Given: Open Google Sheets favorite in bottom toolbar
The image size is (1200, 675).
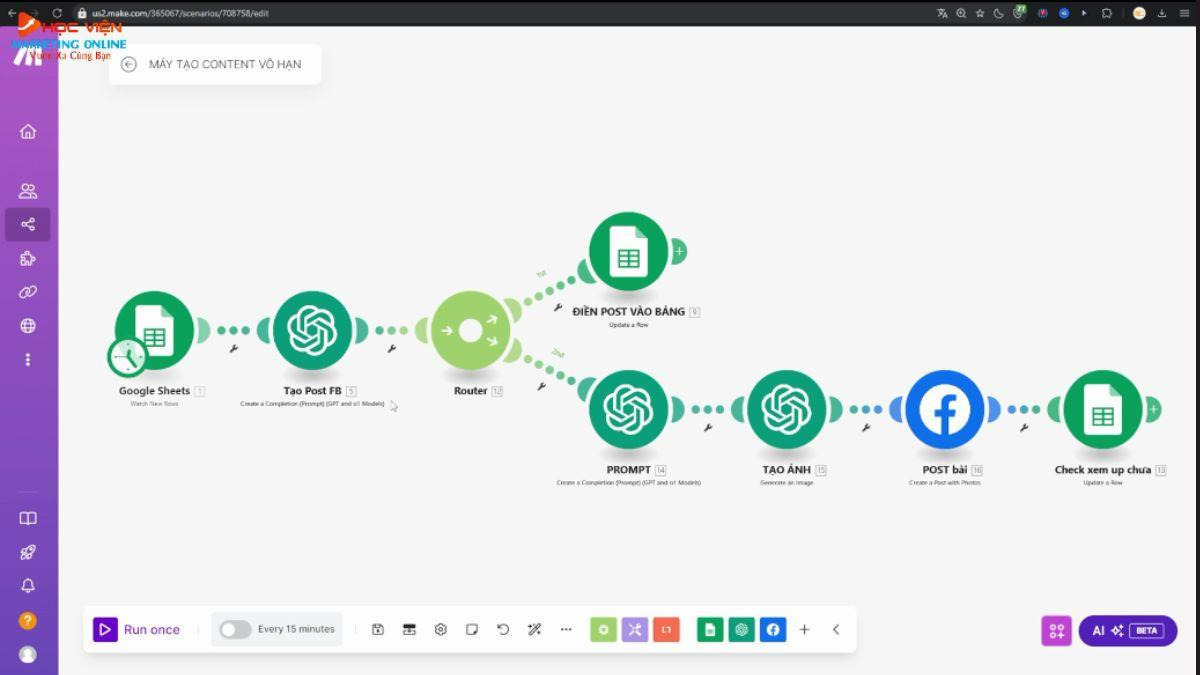Looking at the screenshot, I should (x=710, y=629).
